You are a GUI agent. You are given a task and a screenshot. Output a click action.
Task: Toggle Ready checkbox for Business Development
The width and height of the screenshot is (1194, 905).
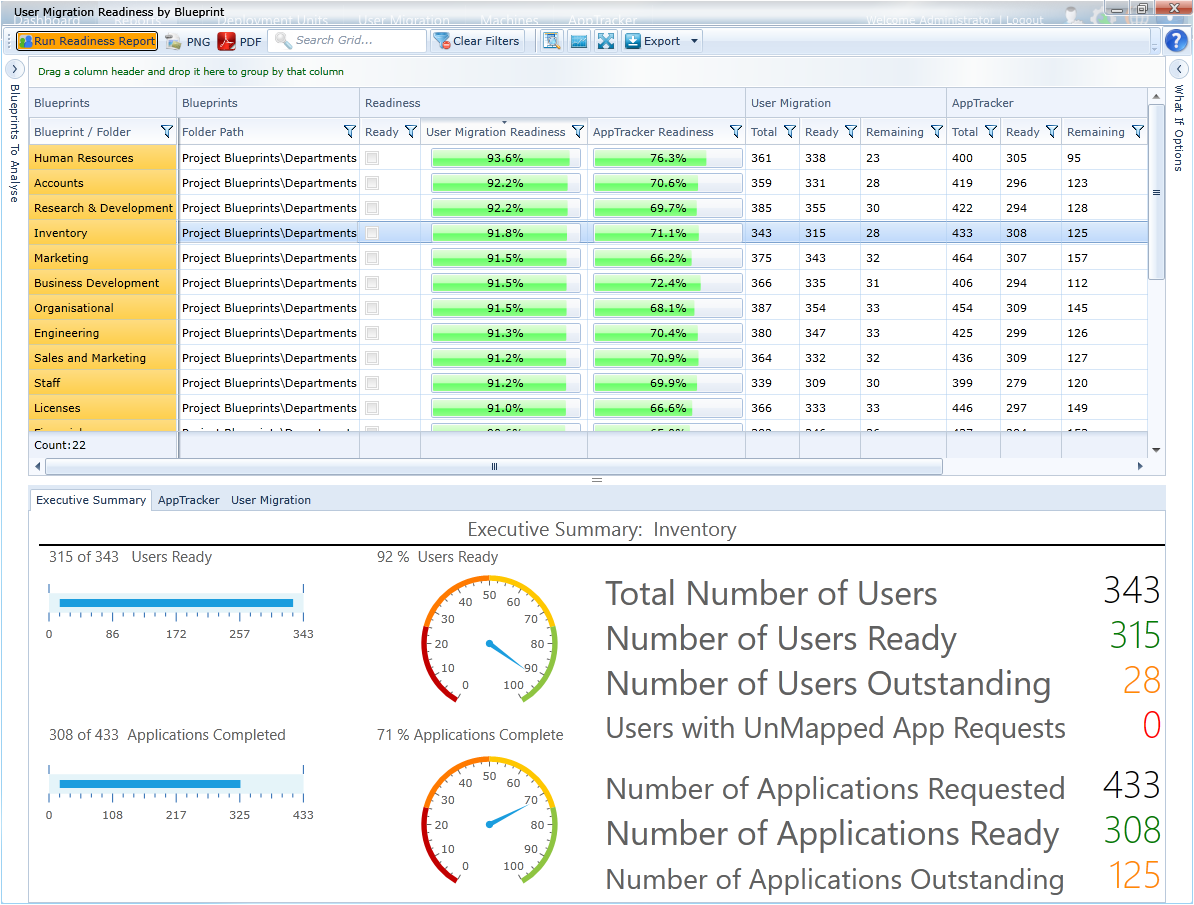pos(372,283)
